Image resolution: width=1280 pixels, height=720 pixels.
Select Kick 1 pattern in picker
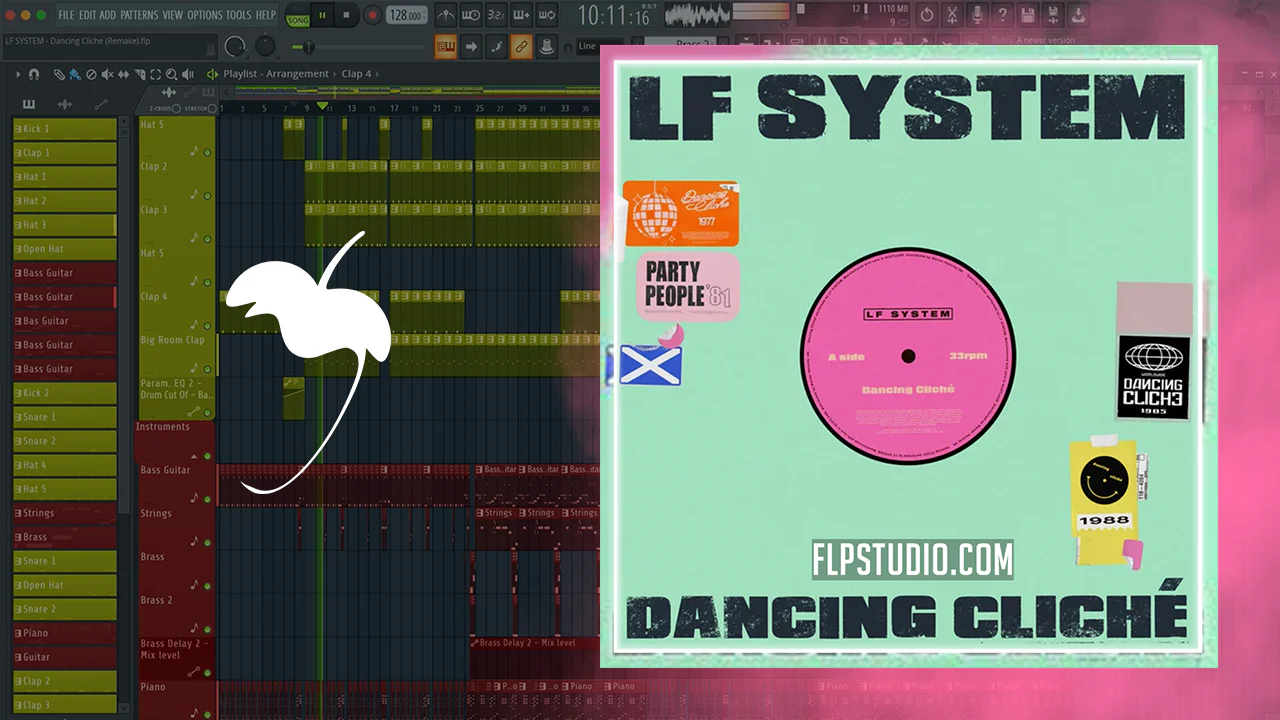click(x=65, y=129)
